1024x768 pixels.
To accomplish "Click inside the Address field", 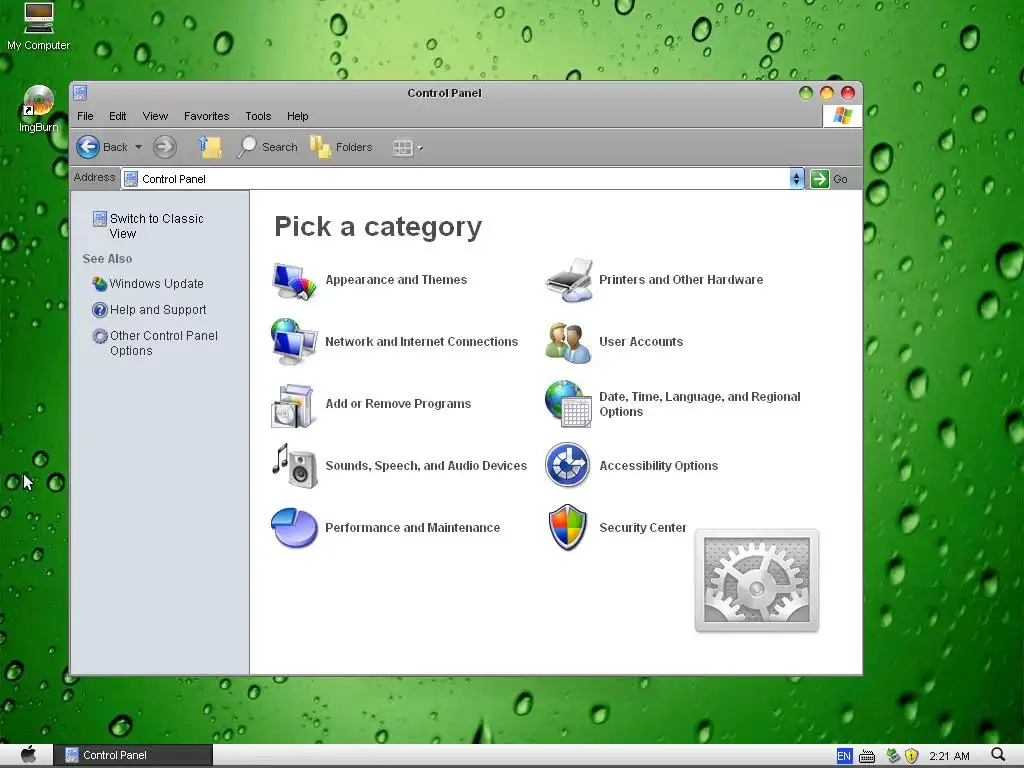I will pyautogui.click(x=455, y=179).
